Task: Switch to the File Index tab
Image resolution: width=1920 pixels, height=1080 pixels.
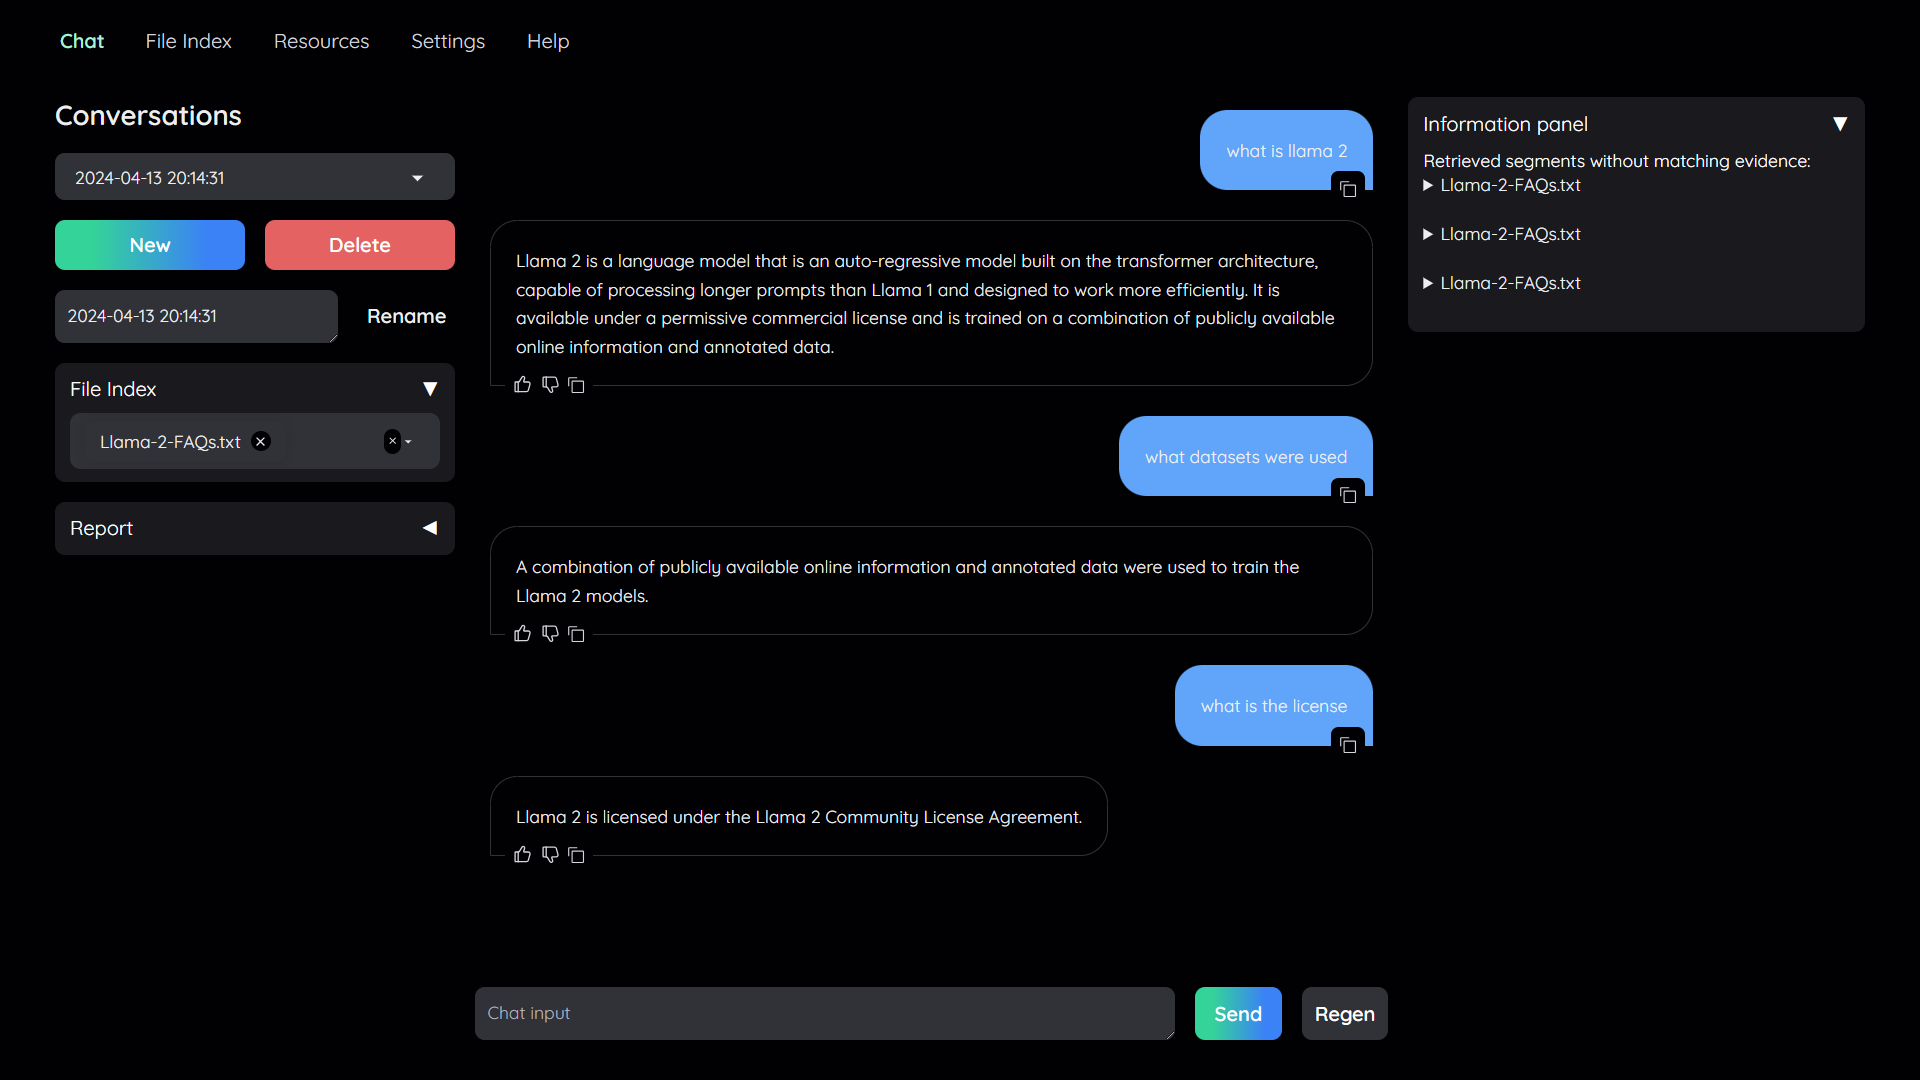Action: point(188,41)
